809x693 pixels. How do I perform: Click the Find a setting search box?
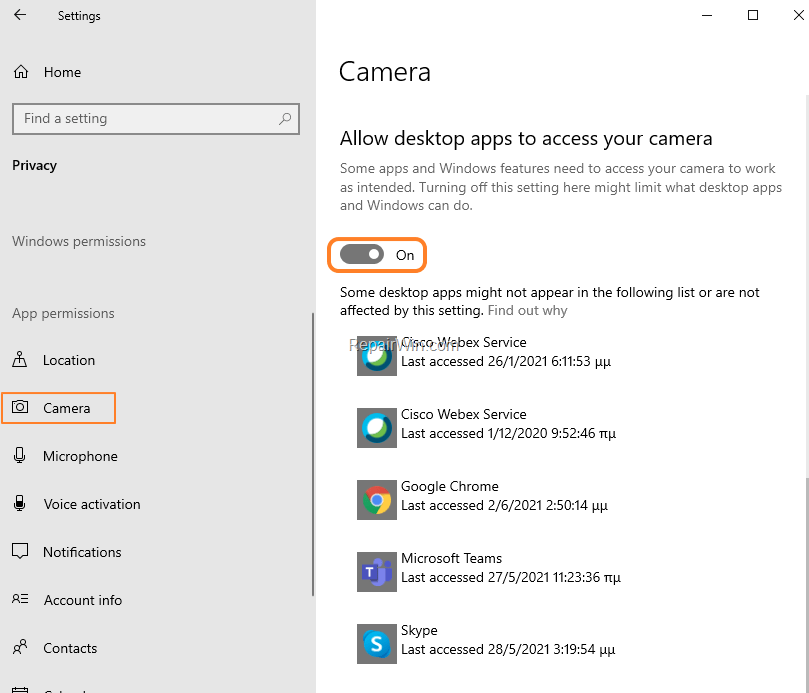coord(155,118)
